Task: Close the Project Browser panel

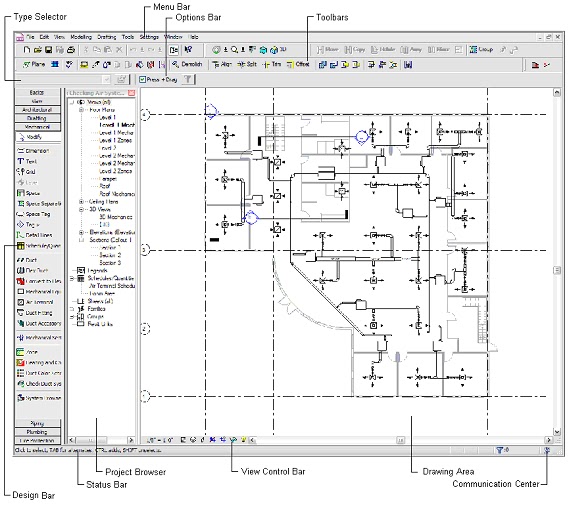Action: click(132, 93)
